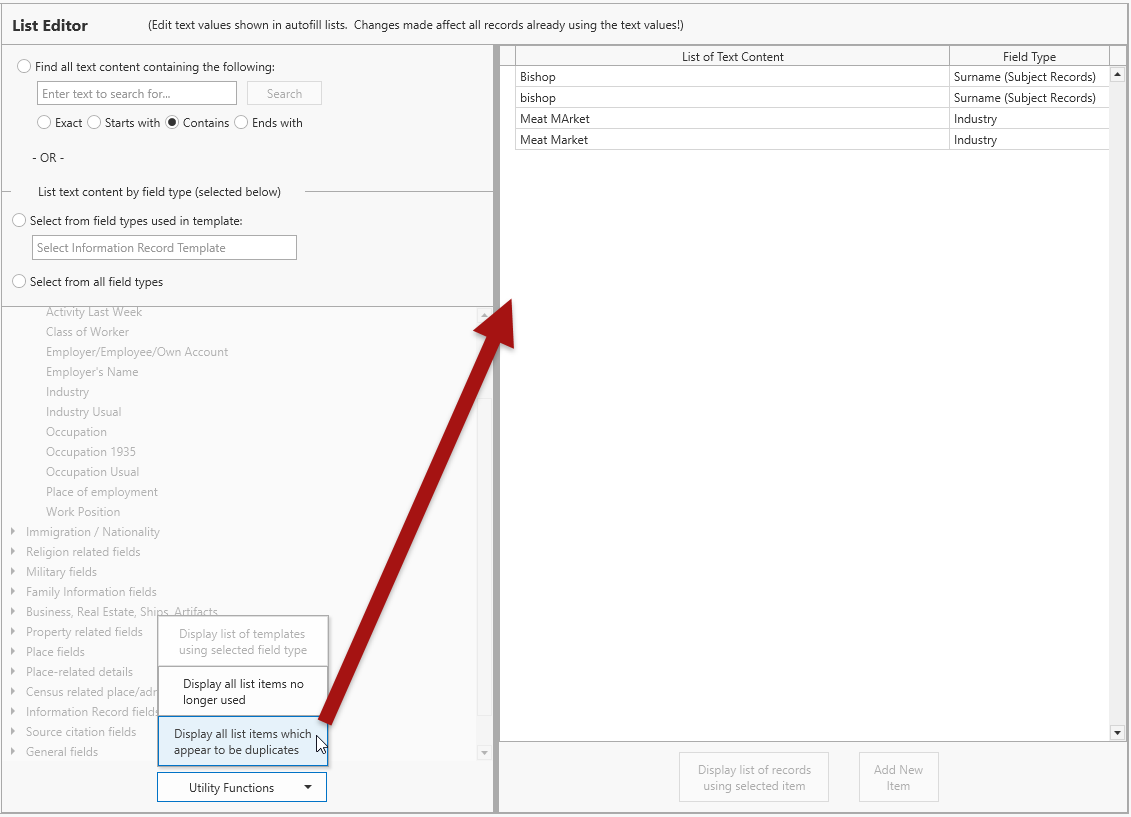
Task: Expand the Immigration / Nationality tree node
Action: [13, 532]
